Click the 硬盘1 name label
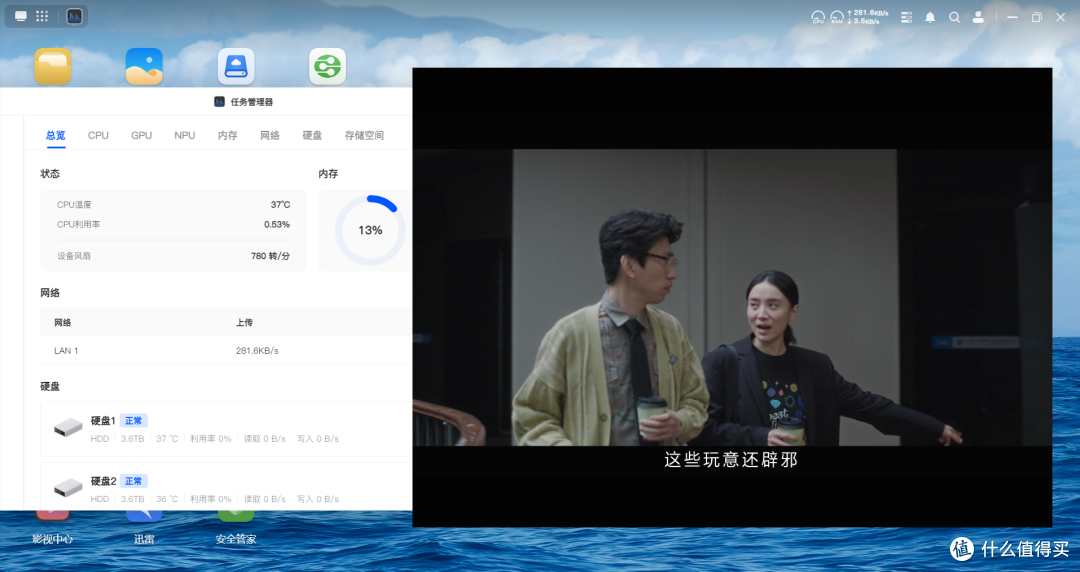Image resolution: width=1080 pixels, height=572 pixels. point(103,420)
